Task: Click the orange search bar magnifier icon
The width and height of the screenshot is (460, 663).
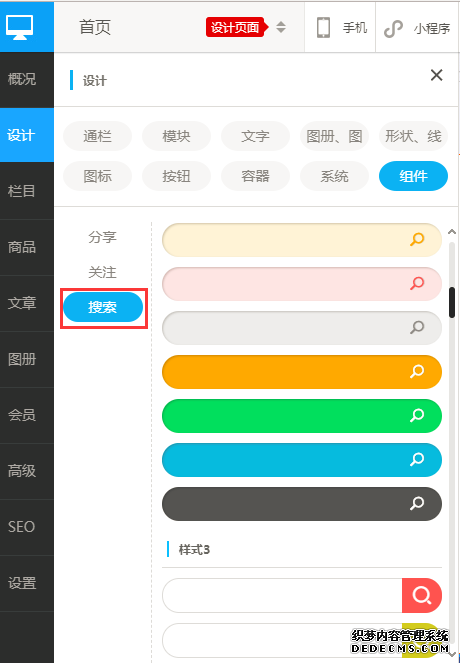Action: pyautogui.click(x=417, y=371)
